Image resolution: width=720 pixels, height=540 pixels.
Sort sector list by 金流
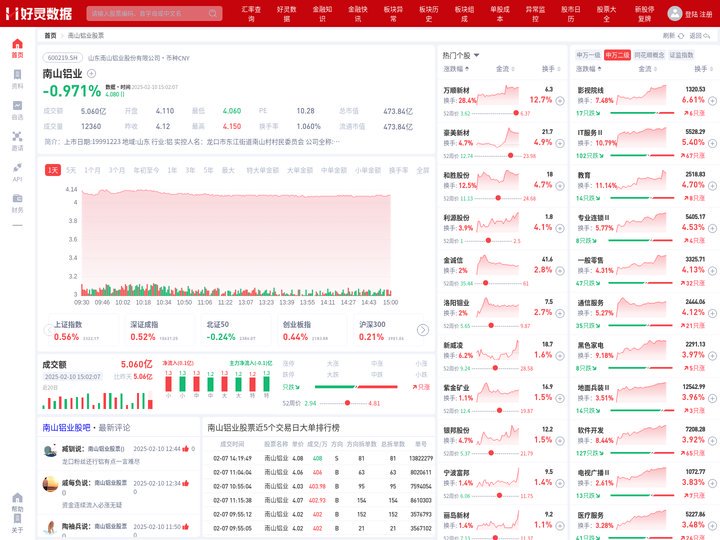(x=647, y=69)
